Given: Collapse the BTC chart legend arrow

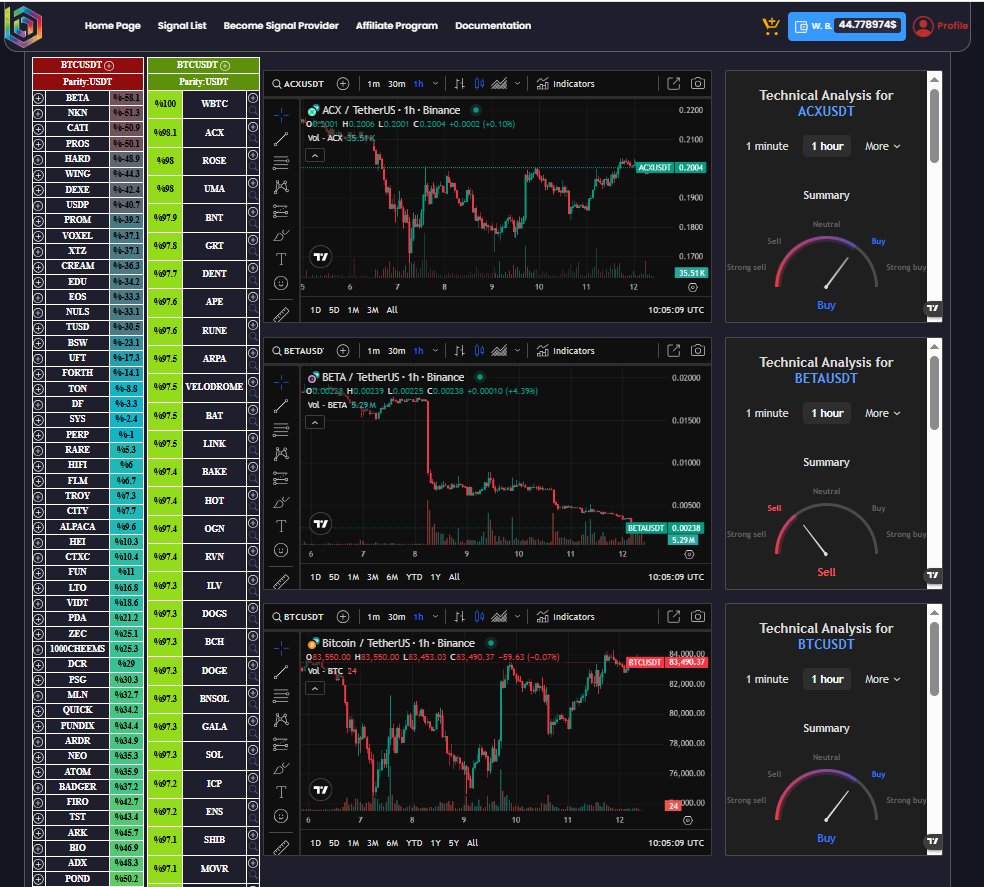Looking at the screenshot, I should pyautogui.click(x=315, y=689).
